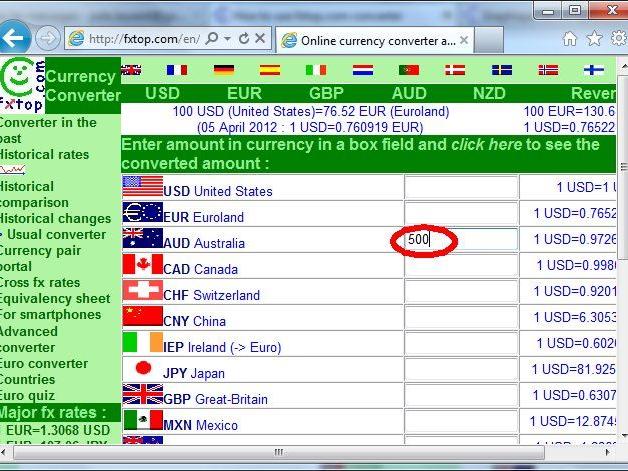Click the USD United States amount field
628x471 pixels.
tap(461, 188)
